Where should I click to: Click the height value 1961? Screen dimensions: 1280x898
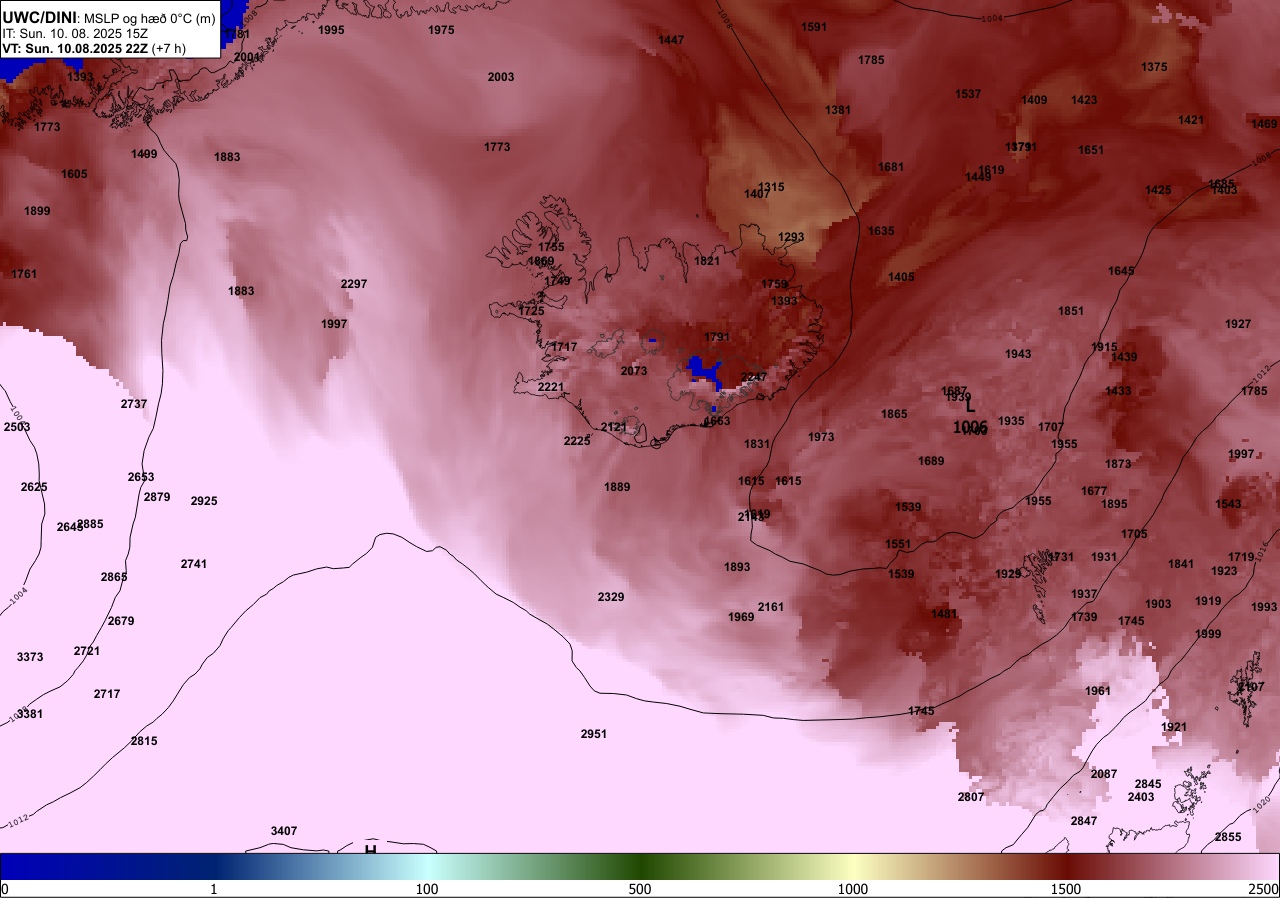click(1098, 691)
